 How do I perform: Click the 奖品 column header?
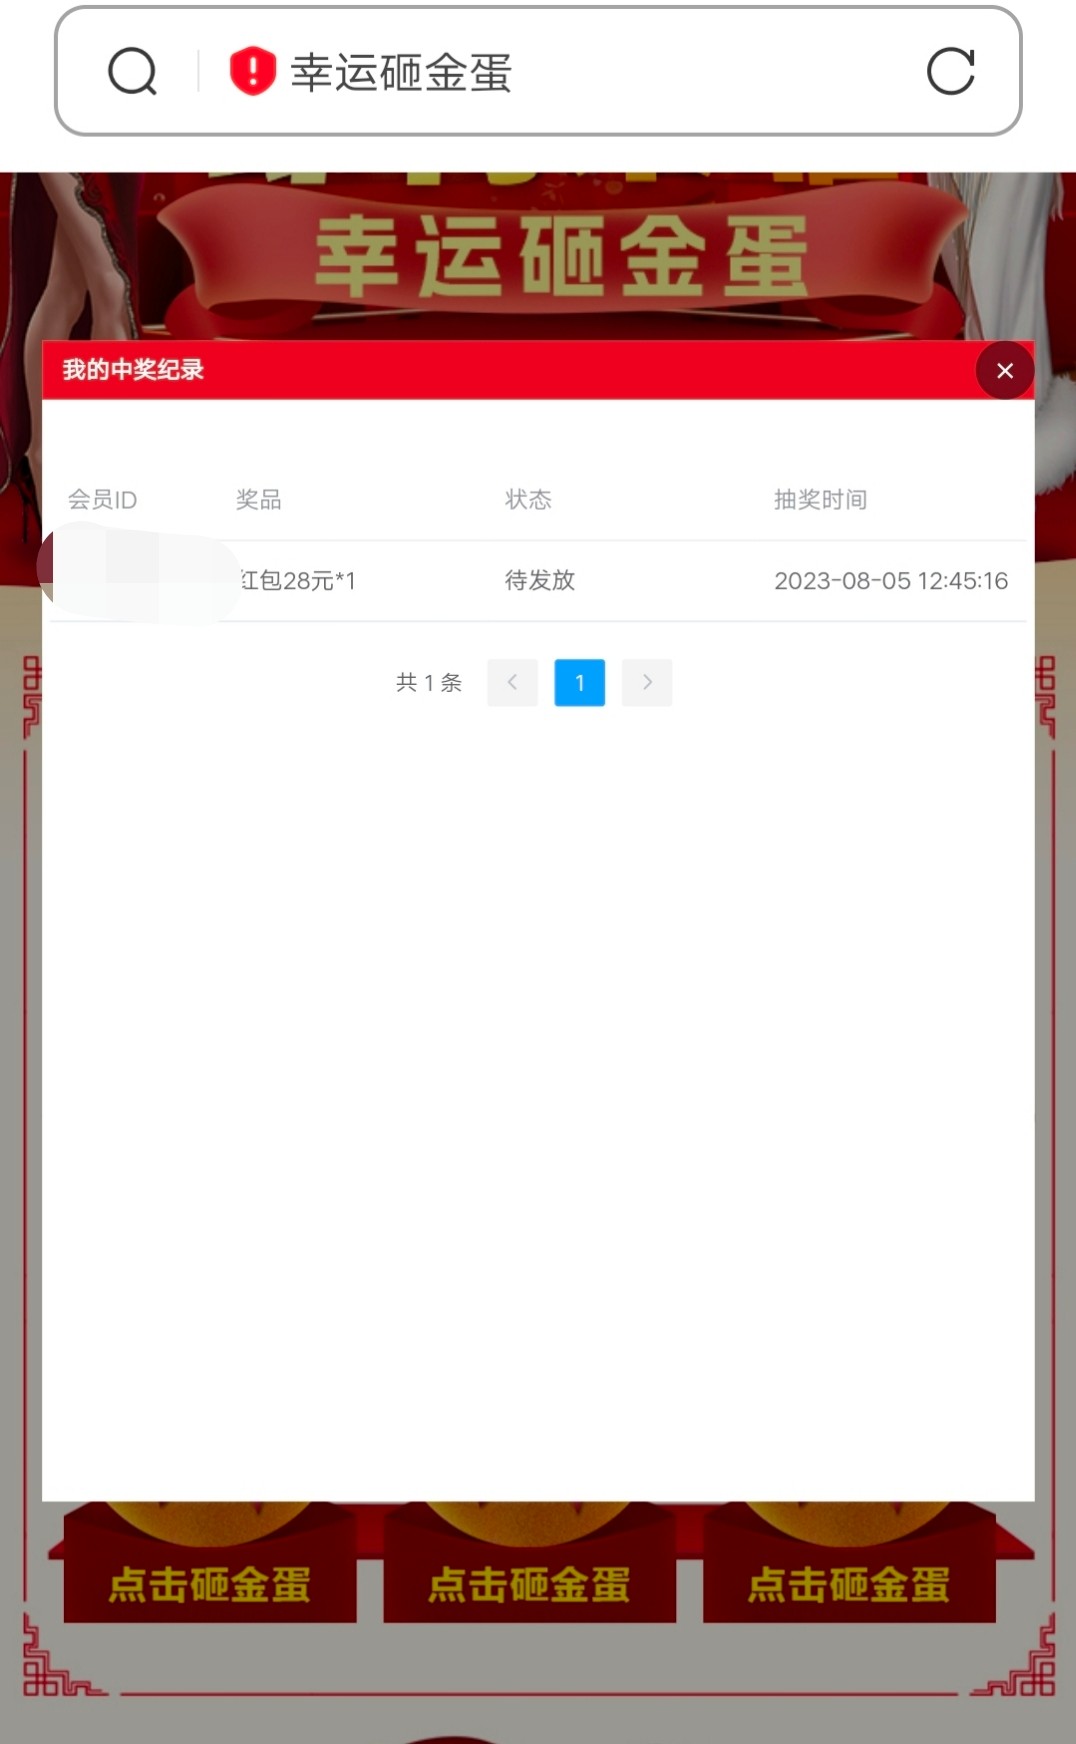coord(258,500)
